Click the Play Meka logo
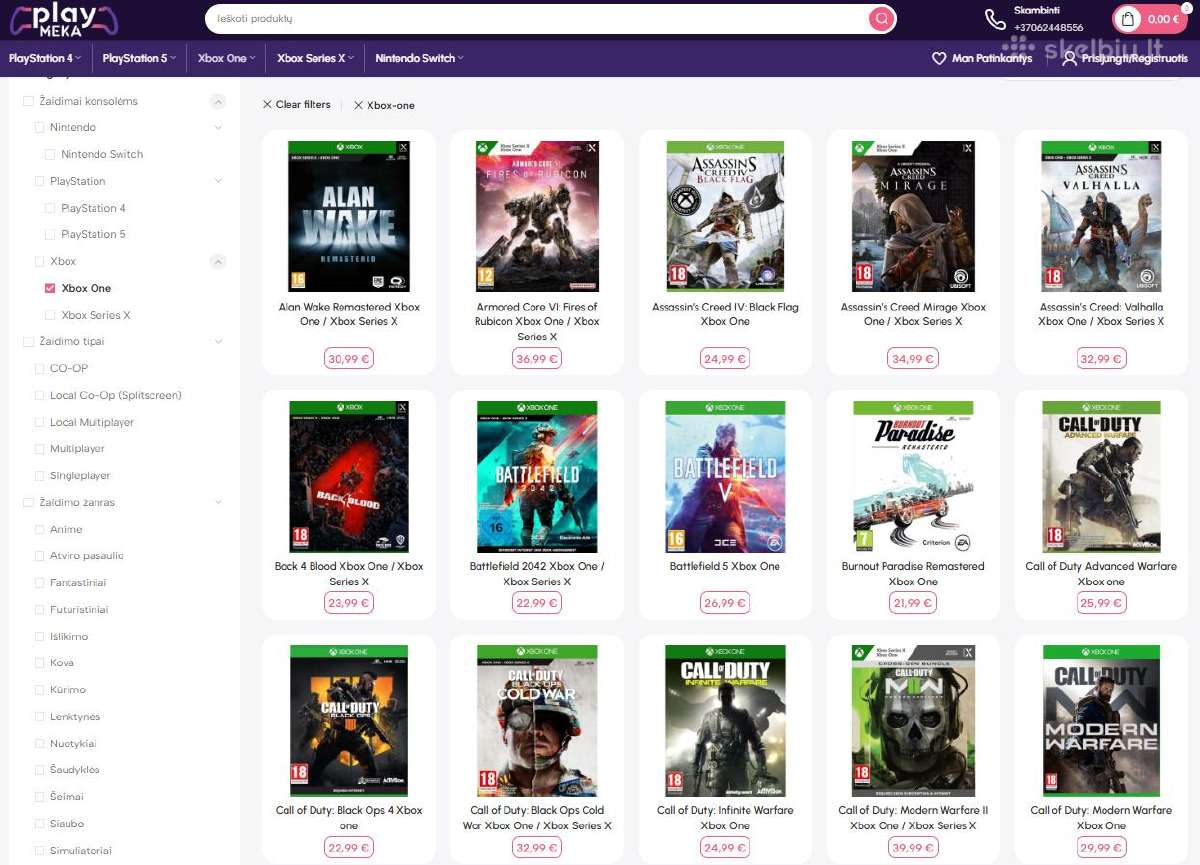Screen dimensions: 1200x865 coord(64,19)
